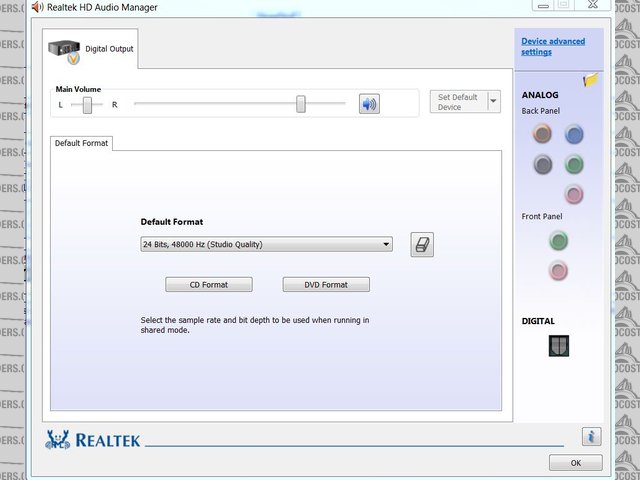Switch to the Digital Output tab
The width and height of the screenshot is (640, 480).
click(x=90, y=49)
